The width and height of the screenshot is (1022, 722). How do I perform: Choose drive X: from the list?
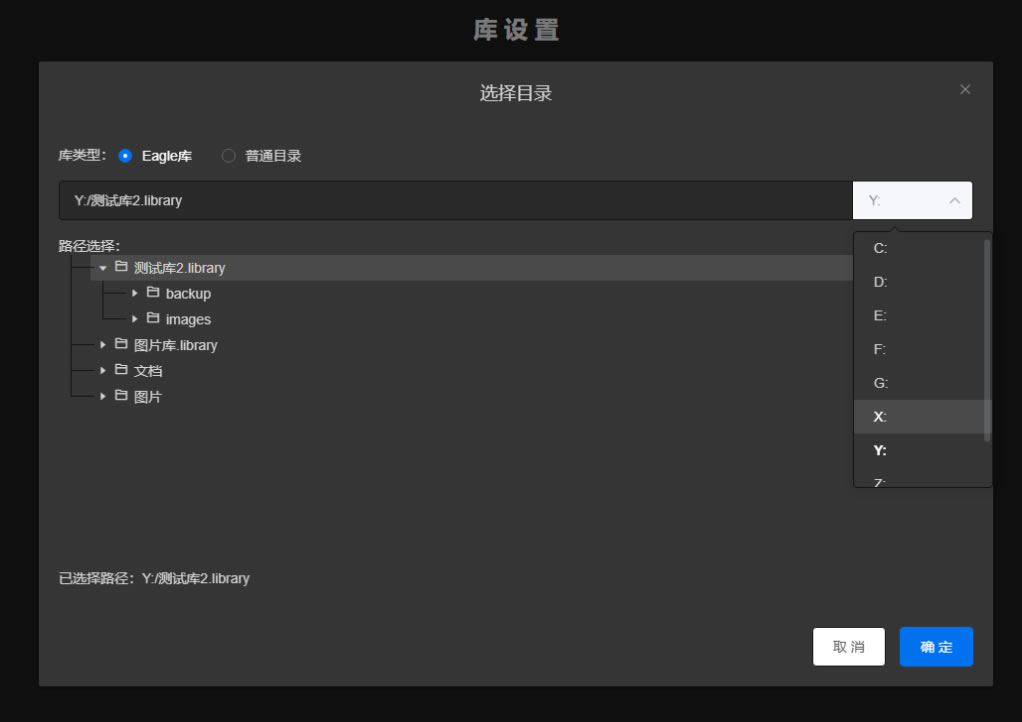coord(919,416)
